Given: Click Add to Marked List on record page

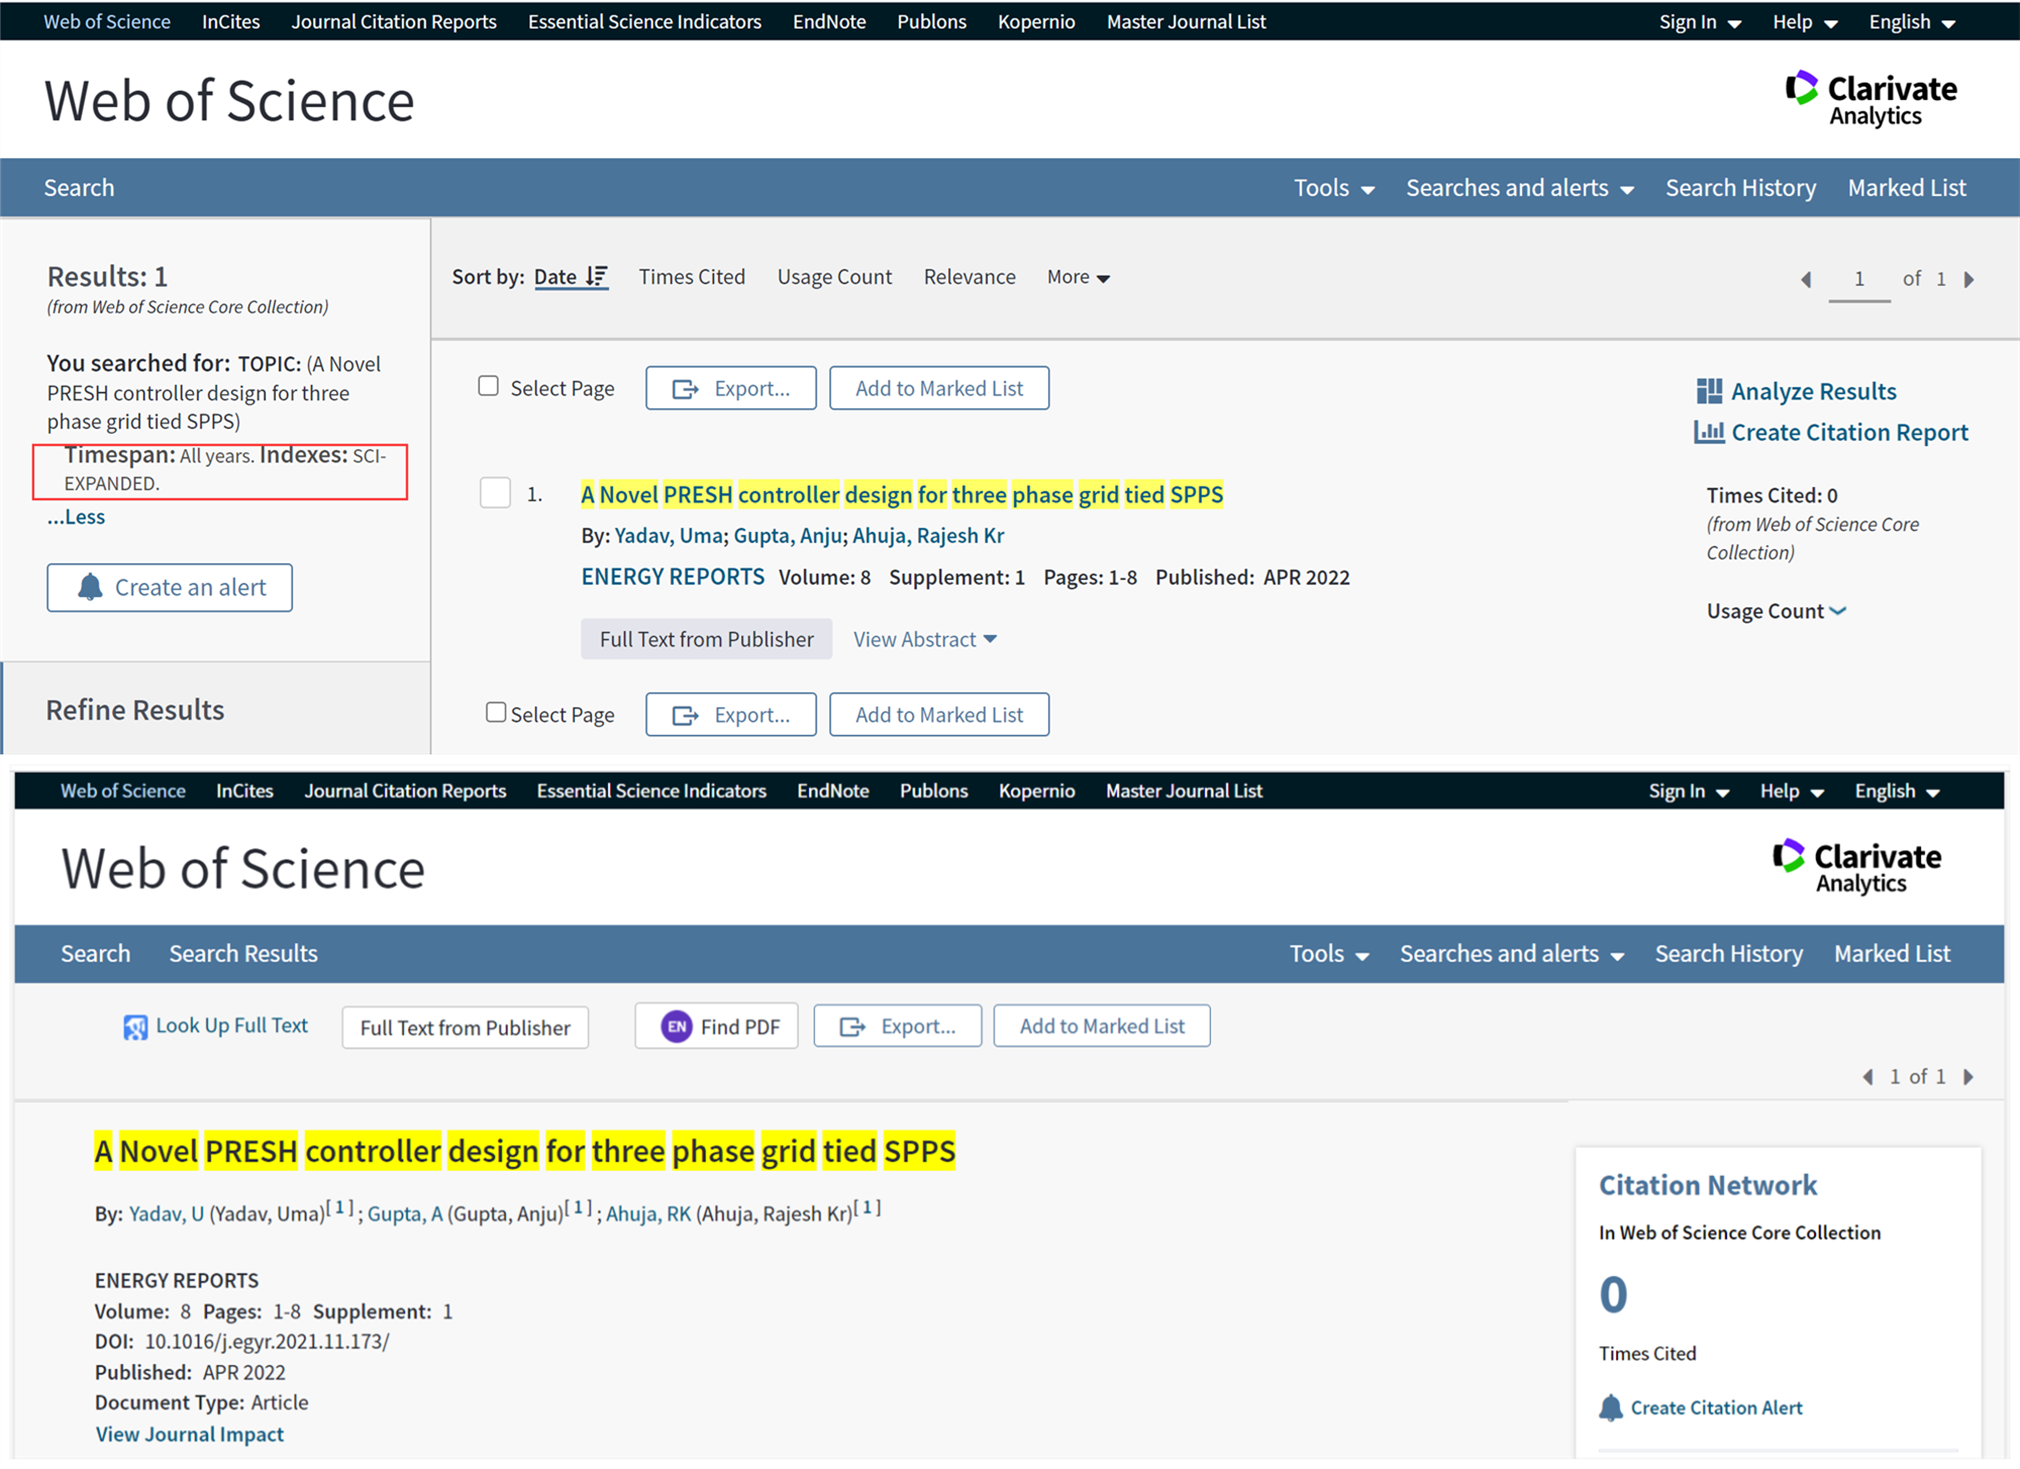Looking at the screenshot, I should pos(1102,1026).
